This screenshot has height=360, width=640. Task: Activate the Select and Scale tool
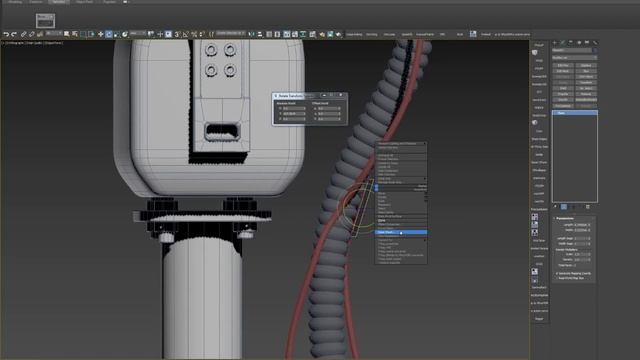point(117,34)
